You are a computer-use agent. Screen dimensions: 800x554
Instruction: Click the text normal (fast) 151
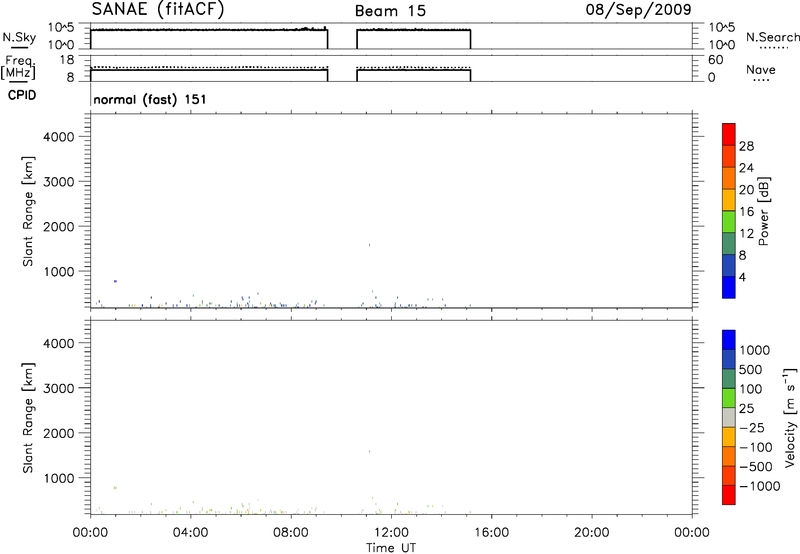[x=150, y=99]
